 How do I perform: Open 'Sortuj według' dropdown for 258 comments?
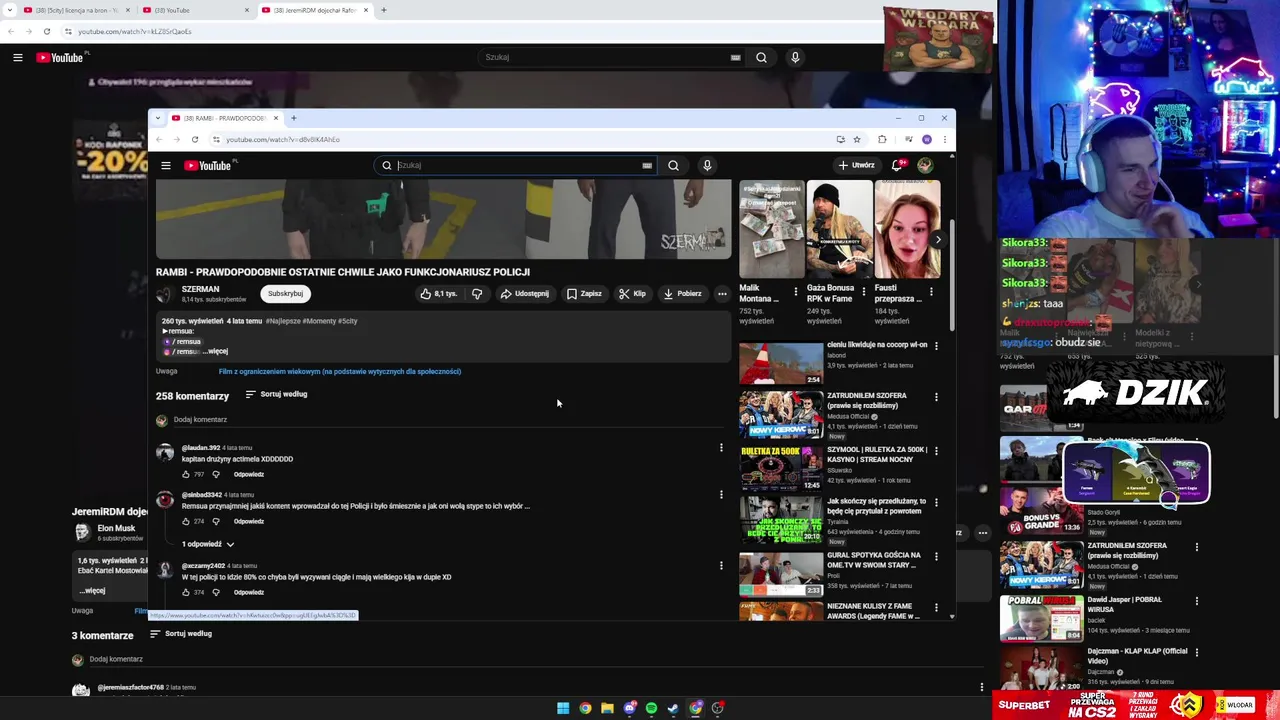coord(276,394)
